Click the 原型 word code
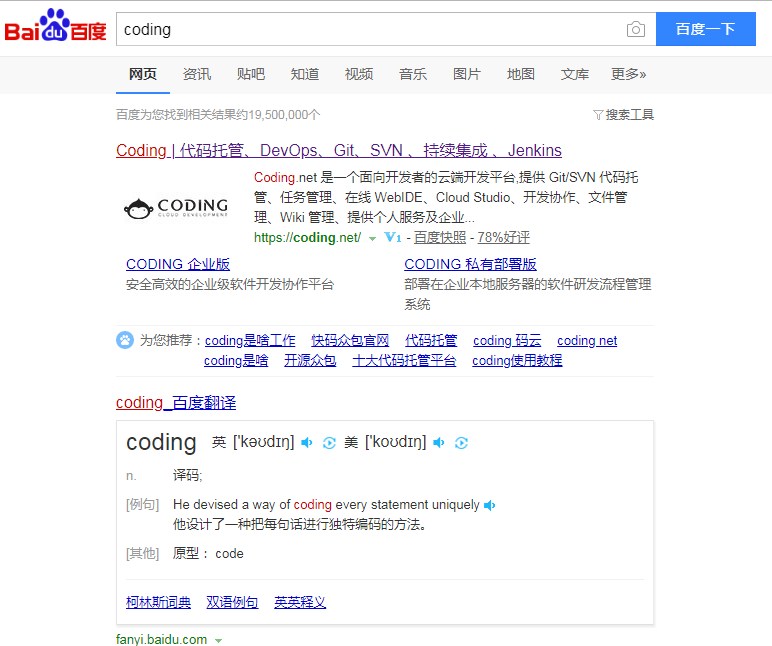 (x=229, y=554)
